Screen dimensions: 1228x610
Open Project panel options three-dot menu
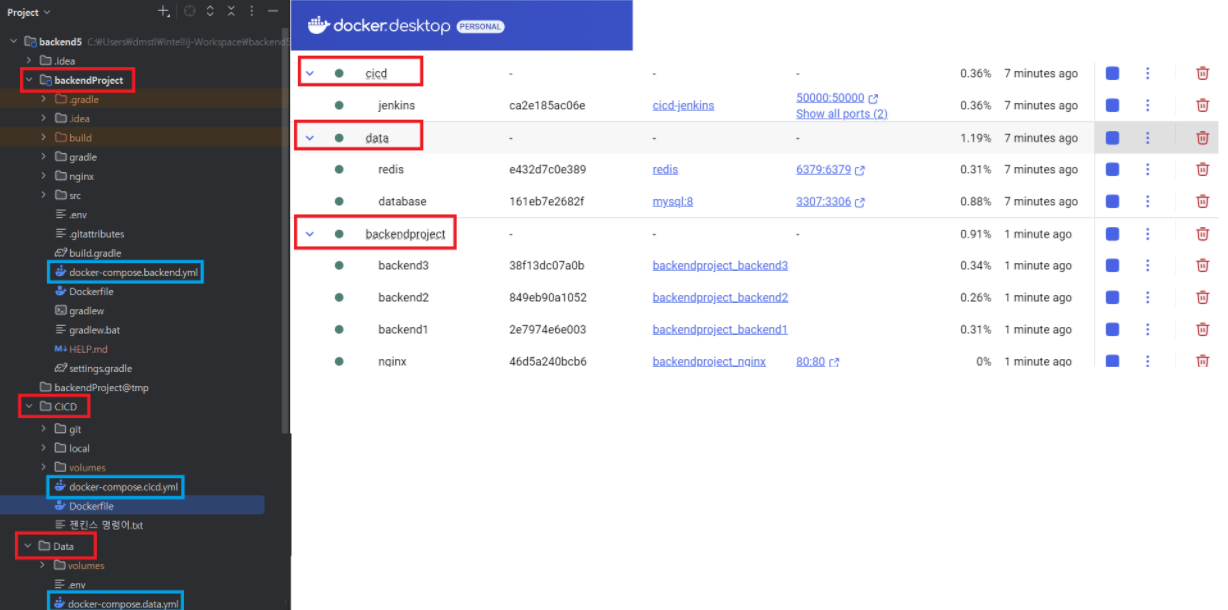tap(252, 11)
